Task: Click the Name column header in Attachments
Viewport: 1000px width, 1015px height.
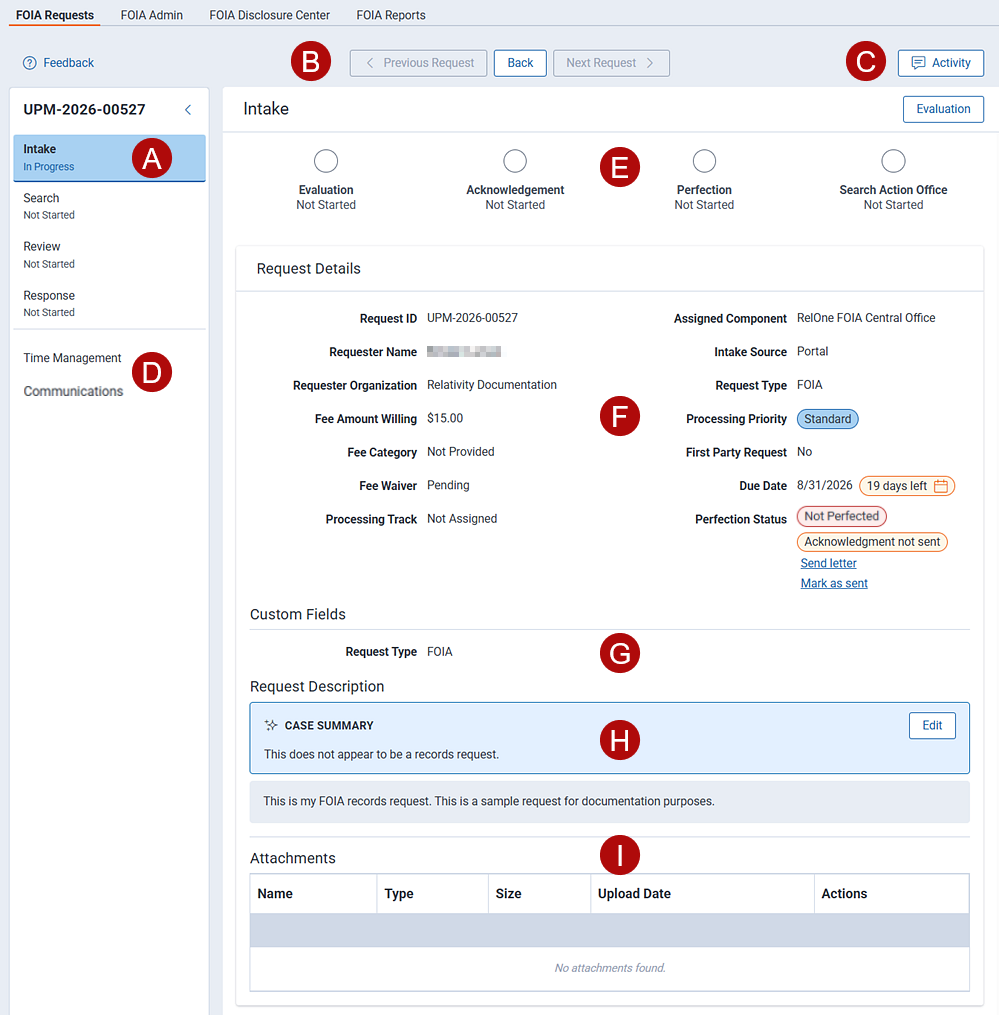Action: (x=313, y=894)
